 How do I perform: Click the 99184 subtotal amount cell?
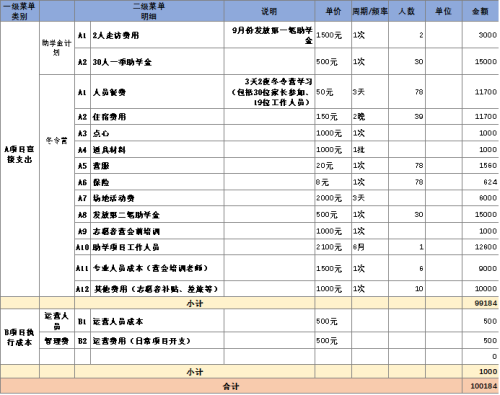[x=480, y=303]
